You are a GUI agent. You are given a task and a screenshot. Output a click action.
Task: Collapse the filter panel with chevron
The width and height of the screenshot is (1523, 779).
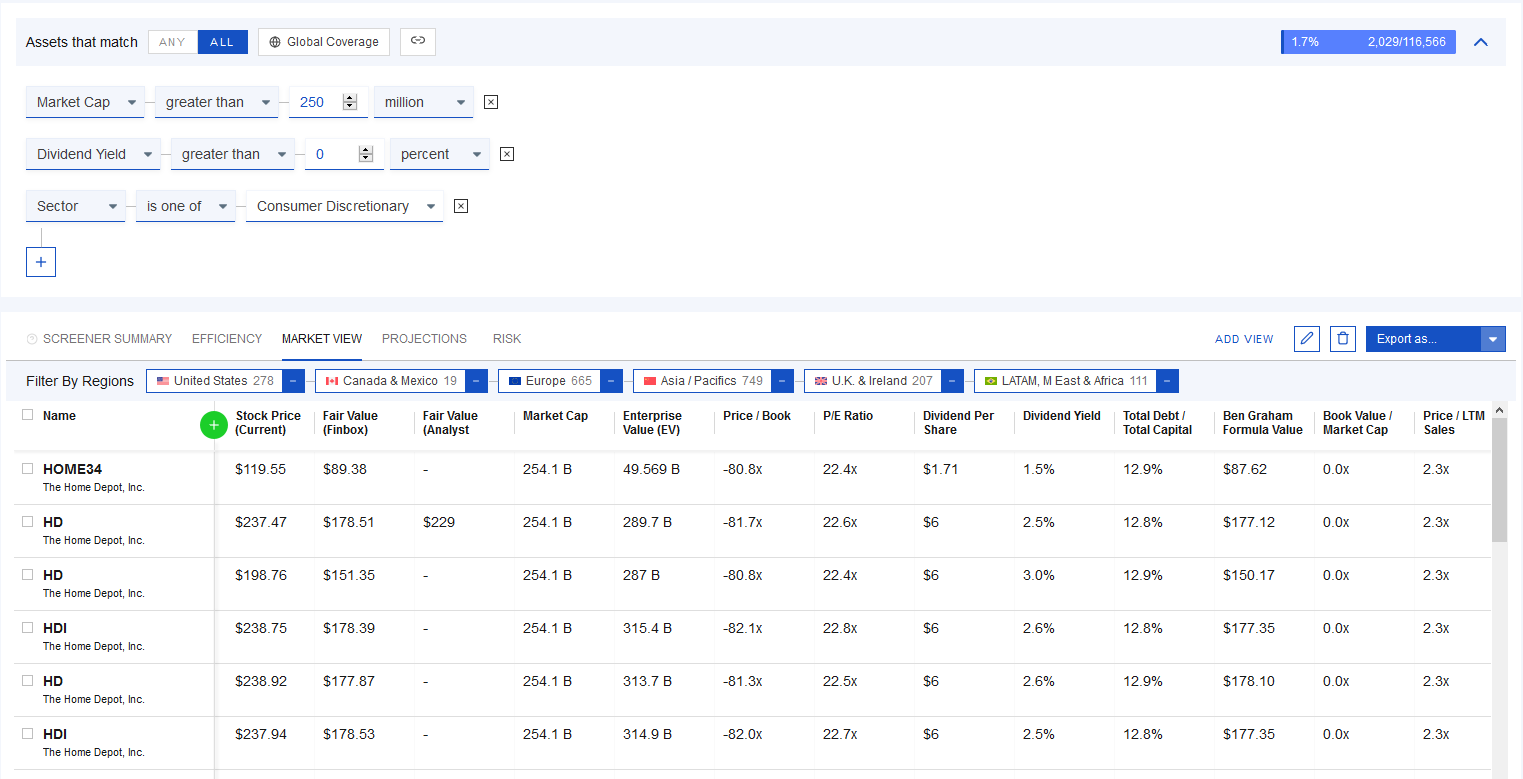1481,42
